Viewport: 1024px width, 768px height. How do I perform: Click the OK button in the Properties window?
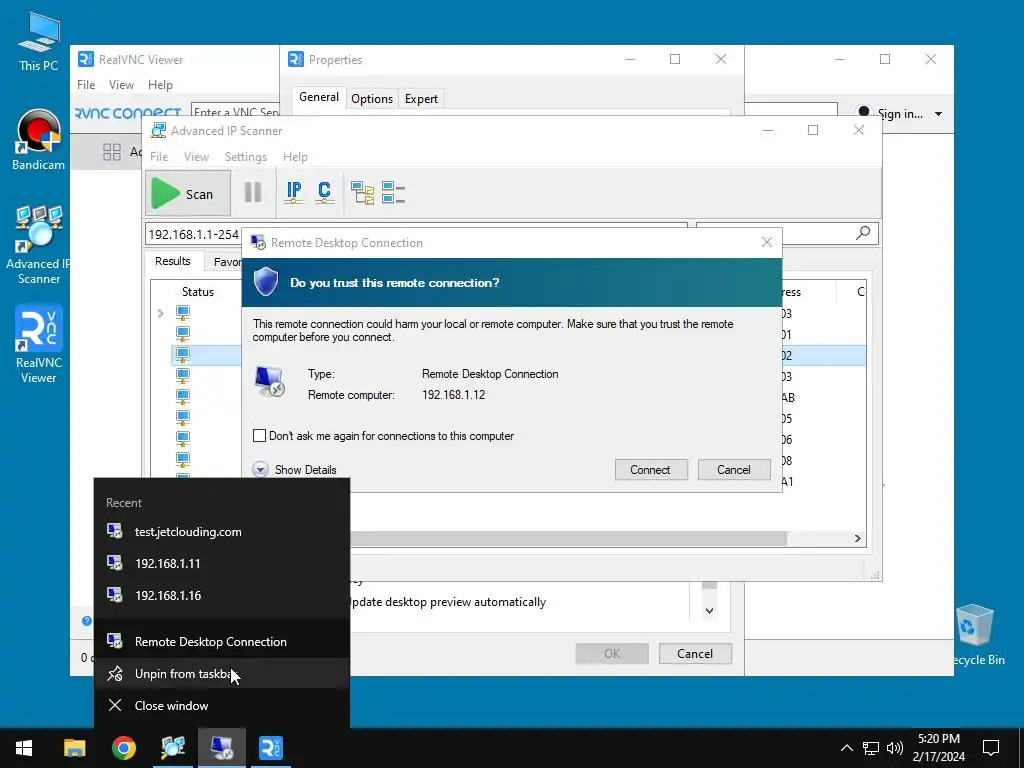pyautogui.click(x=612, y=653)
